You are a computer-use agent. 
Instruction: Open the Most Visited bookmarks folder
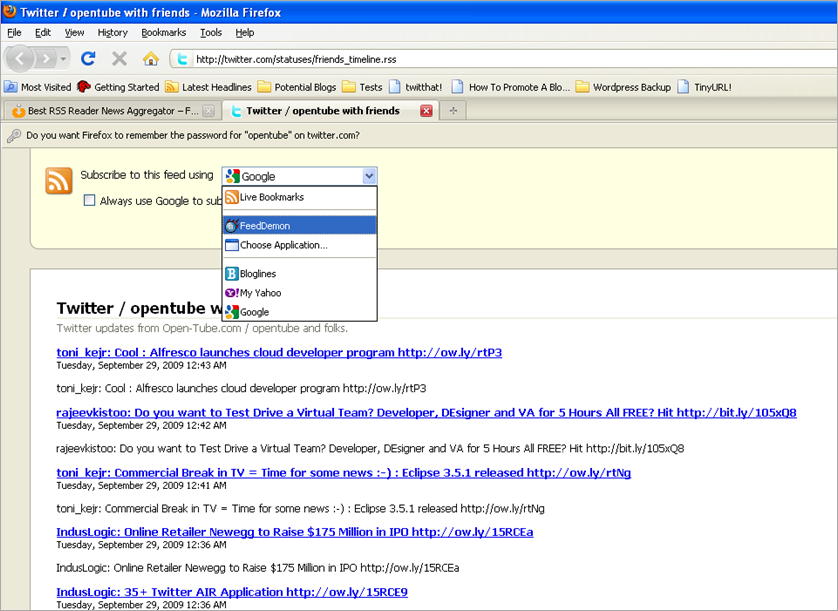38,87
